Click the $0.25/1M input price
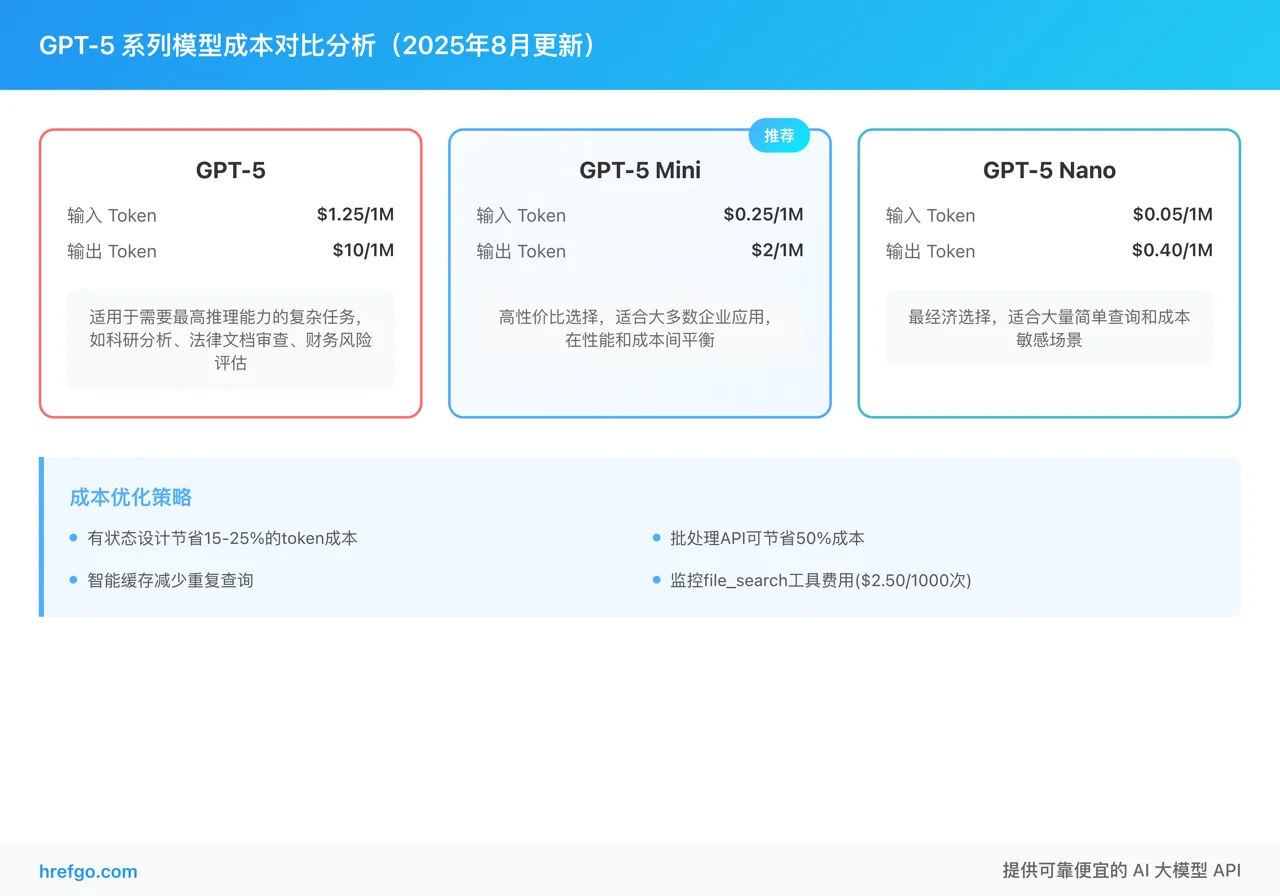Screen dimensions: 1280x896 tap(763, 214)
